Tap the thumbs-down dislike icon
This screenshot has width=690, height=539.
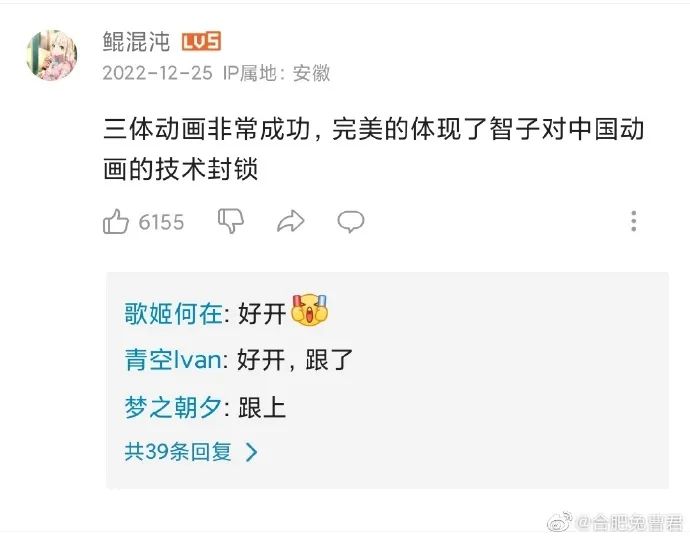[x=231, y=220]
